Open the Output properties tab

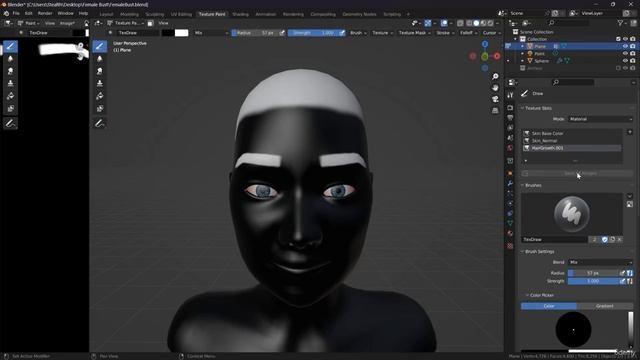click(x=510, y=118)
